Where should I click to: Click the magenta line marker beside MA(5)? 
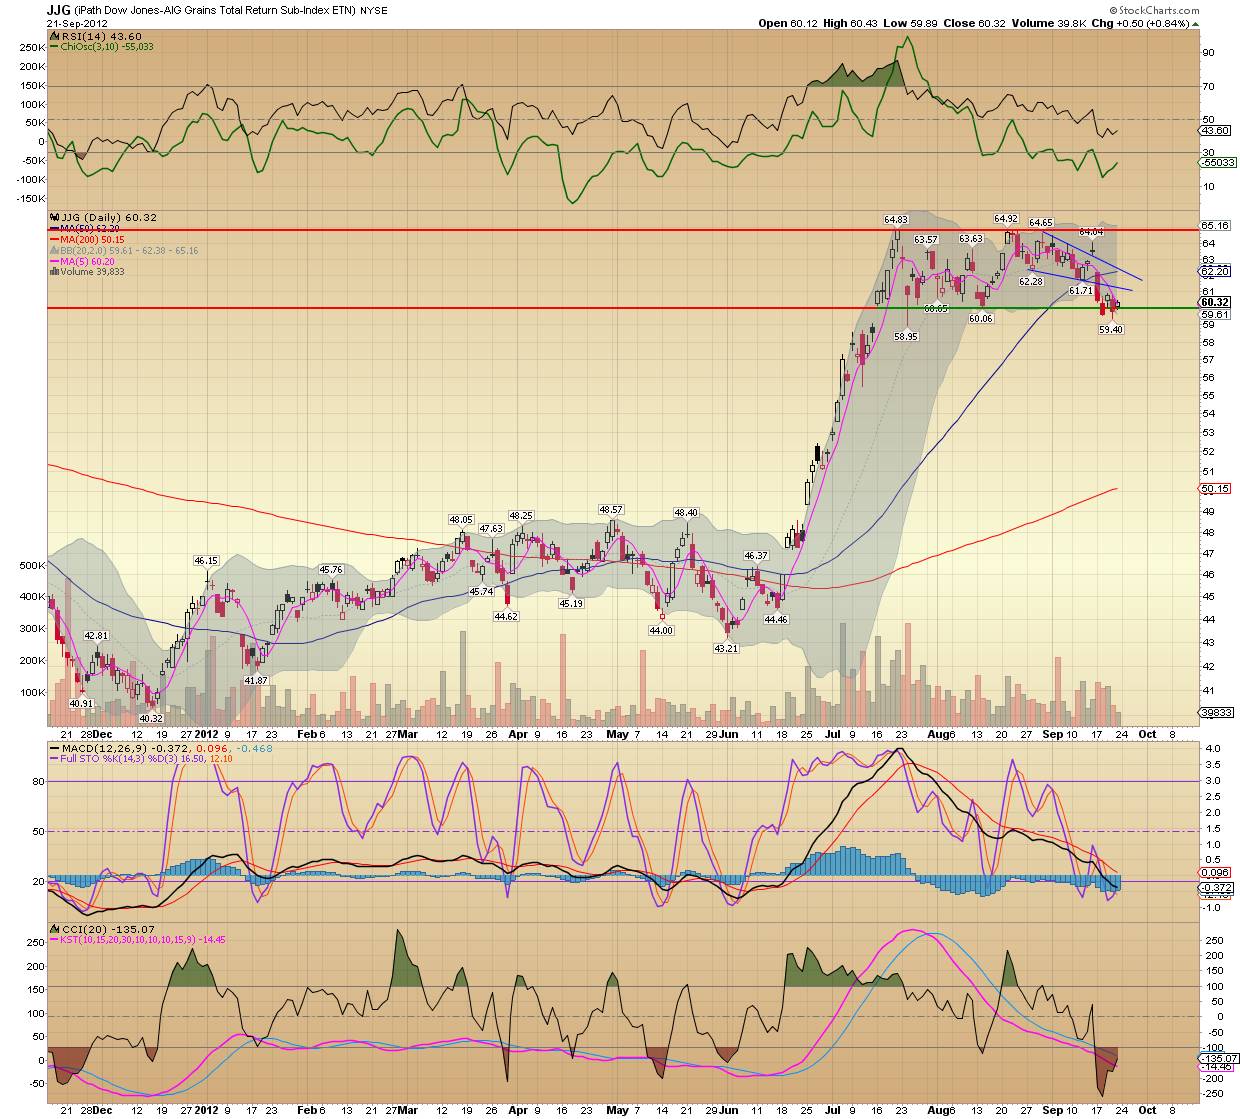[54, 262]
